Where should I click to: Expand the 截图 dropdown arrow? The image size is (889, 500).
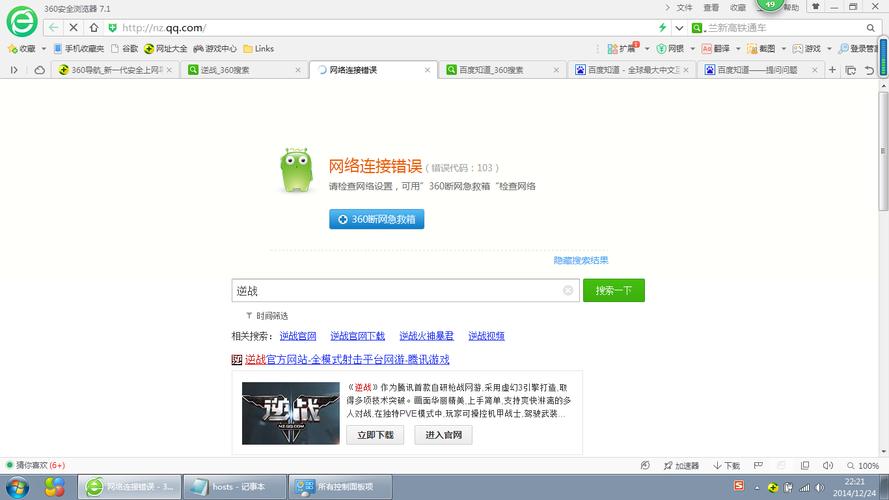click(x=784, y=49)
